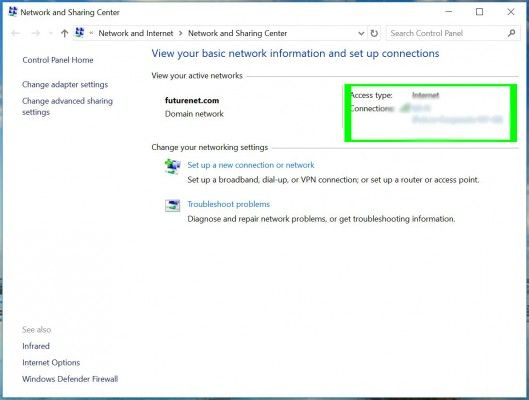Focus the Search Control Panel field
The height and width of the screenshot is (400, 529).
(x=446, y=33)
